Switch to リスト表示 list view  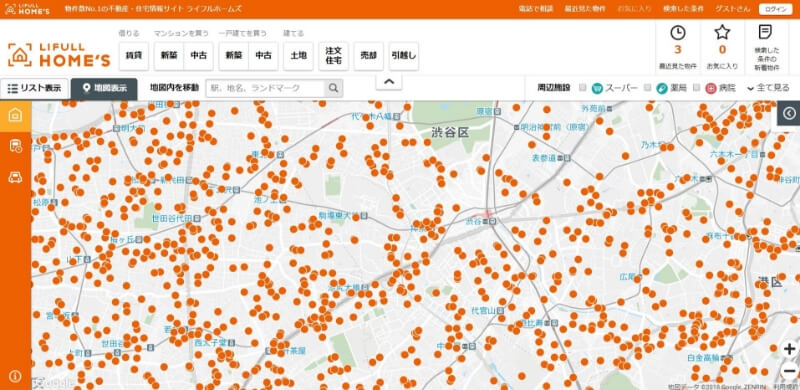coord(34,88)
